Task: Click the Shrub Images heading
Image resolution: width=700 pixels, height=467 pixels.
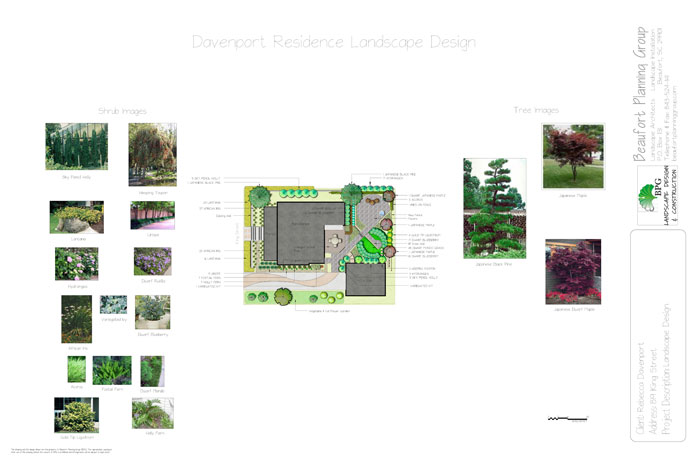Action: pyautogui.click(x=122, y=110)
